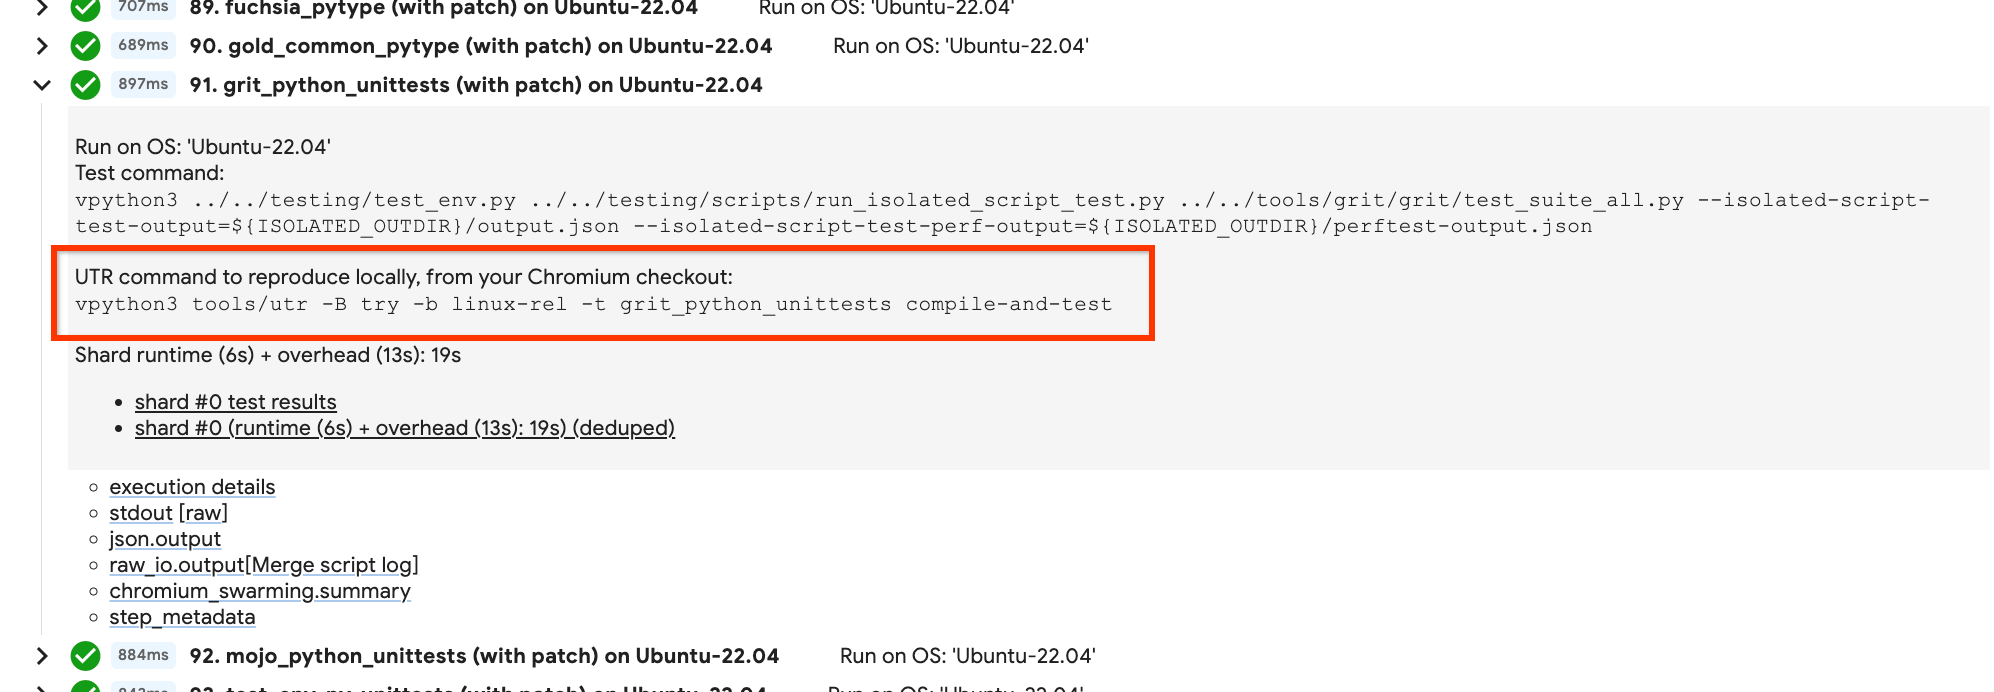Image resolution: width=1994 pixels, height=692 pixels.
Task: Collapse step 91 grit_python_unittests
Action: 42,85
